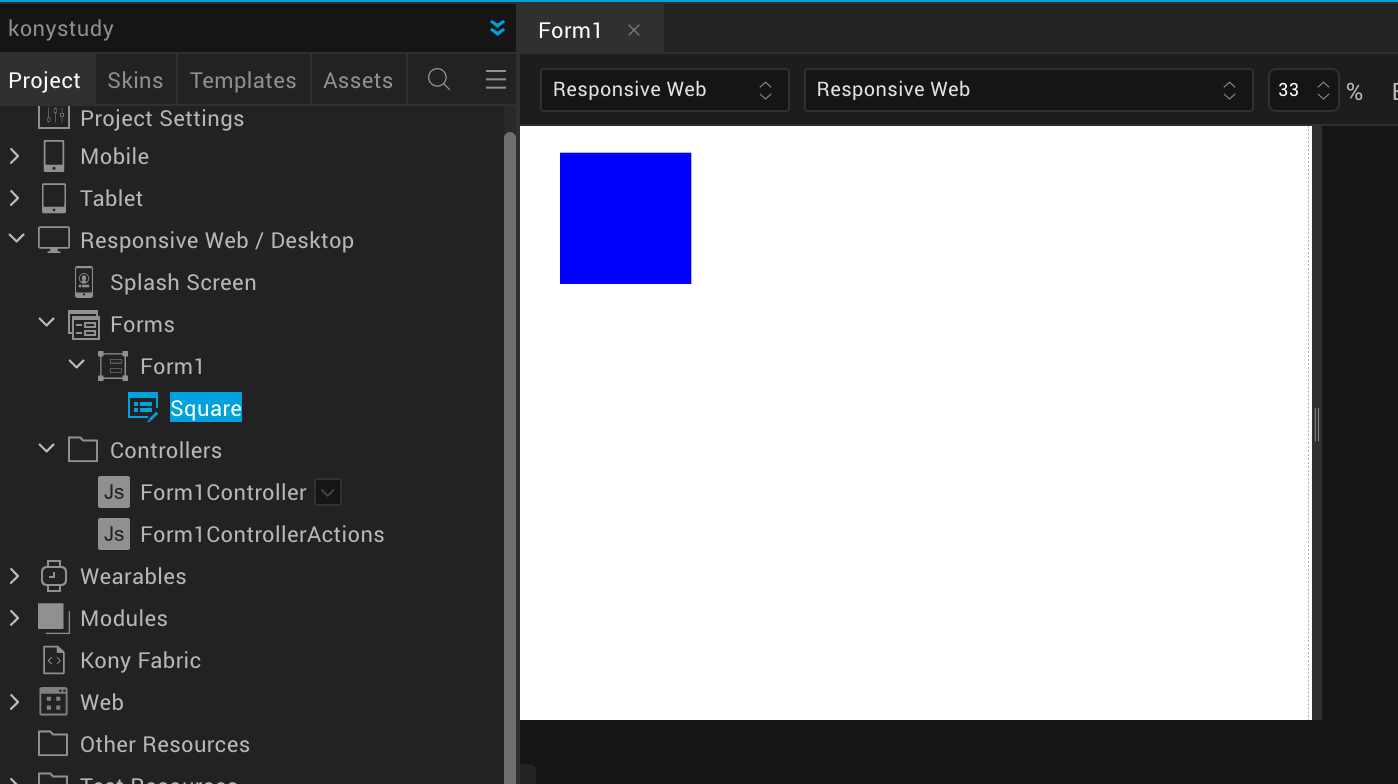Switch to the Templates tab

click(x=243, y=80)
